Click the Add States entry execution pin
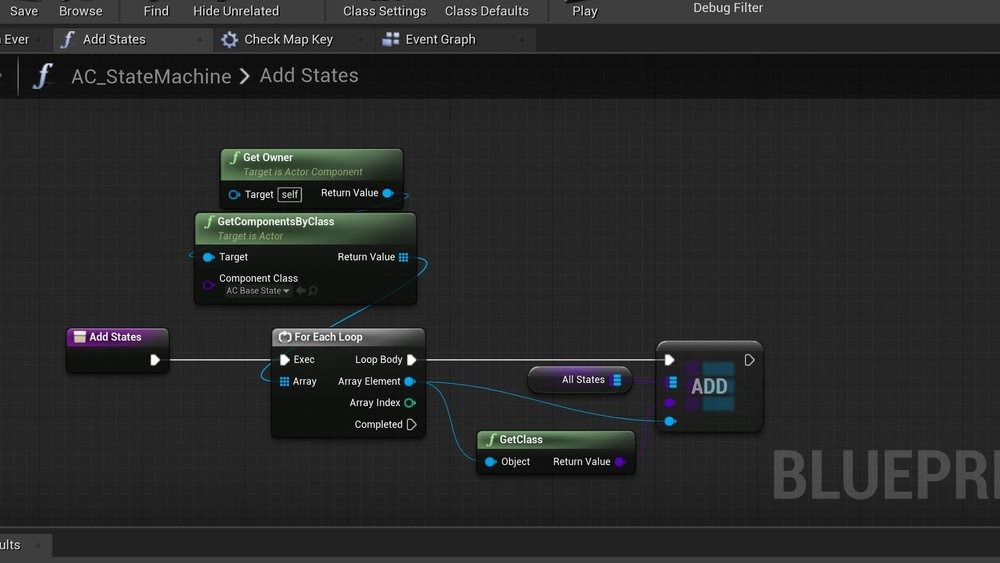 click(155, 360)
